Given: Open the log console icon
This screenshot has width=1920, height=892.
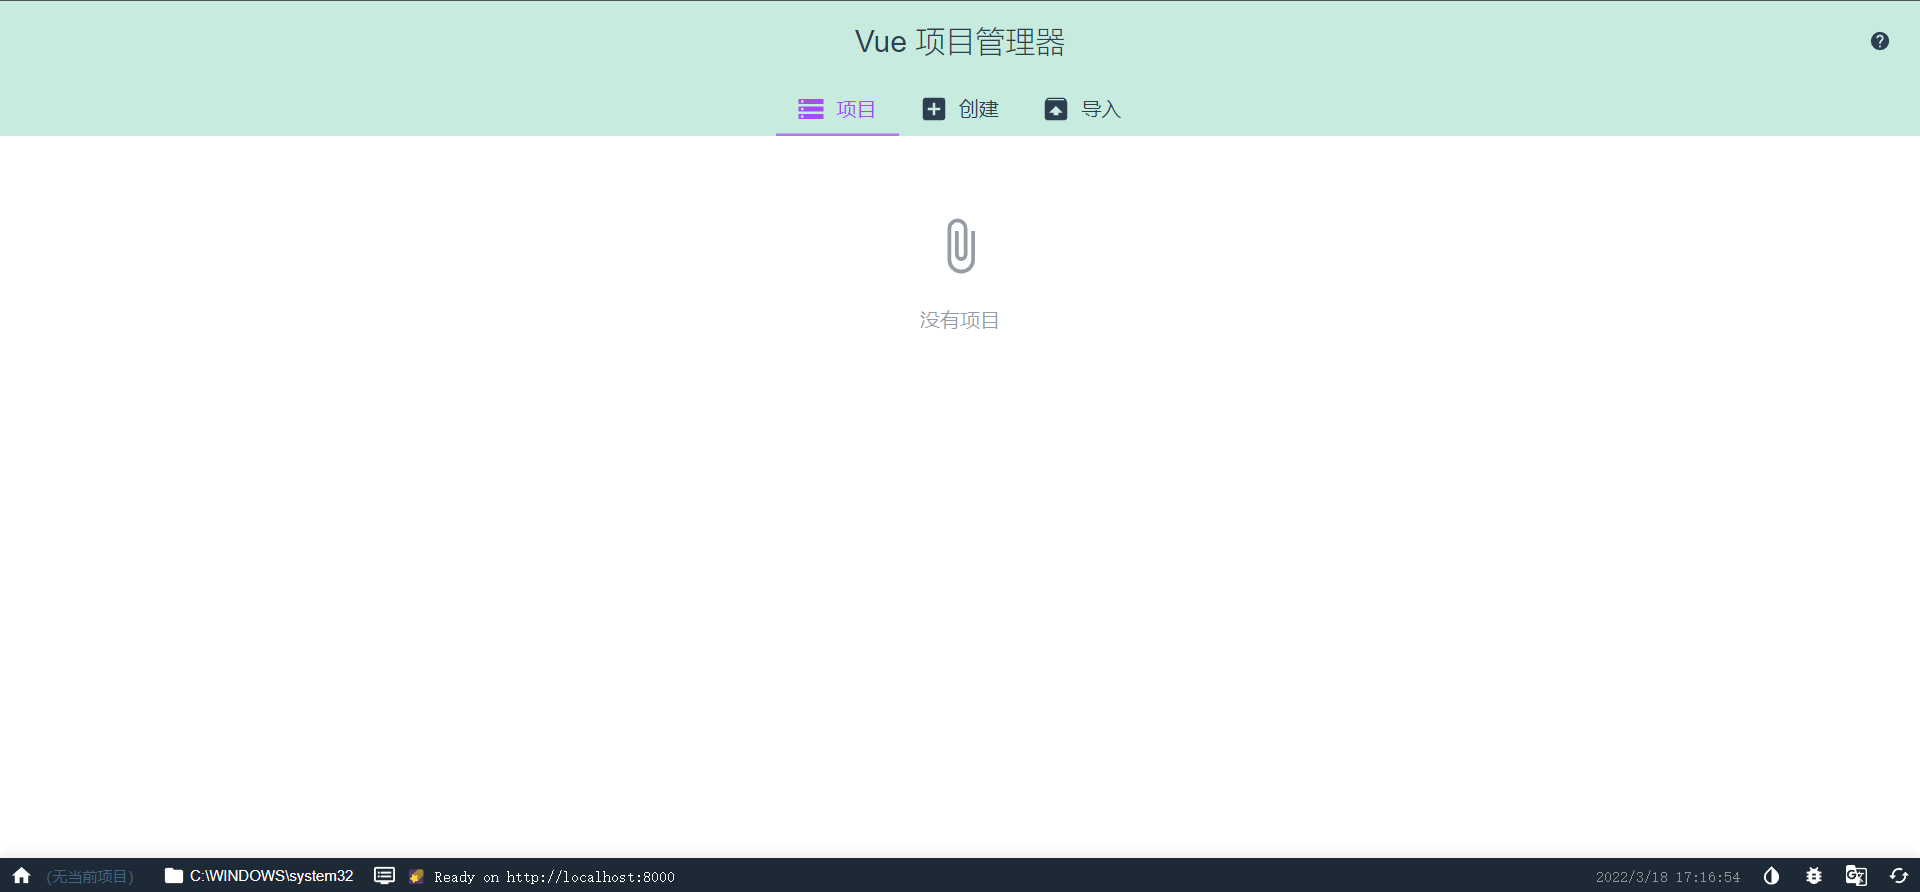Looking at the screenshot, I should (384, 876).
